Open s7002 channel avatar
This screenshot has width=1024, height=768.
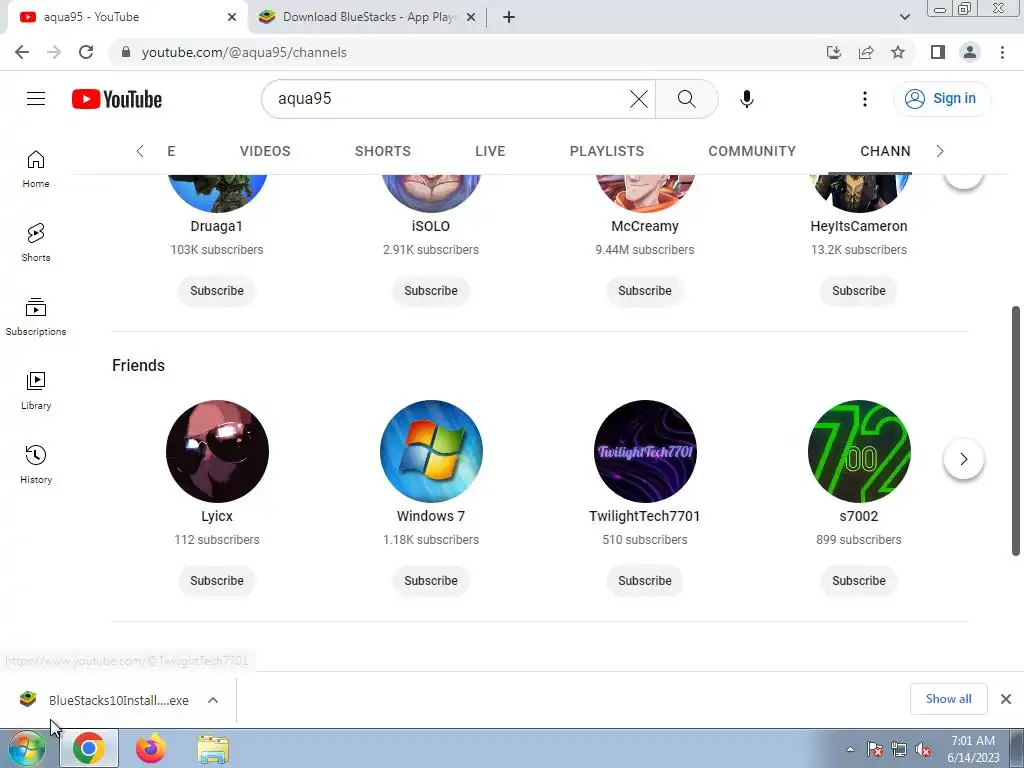(859, 451)
